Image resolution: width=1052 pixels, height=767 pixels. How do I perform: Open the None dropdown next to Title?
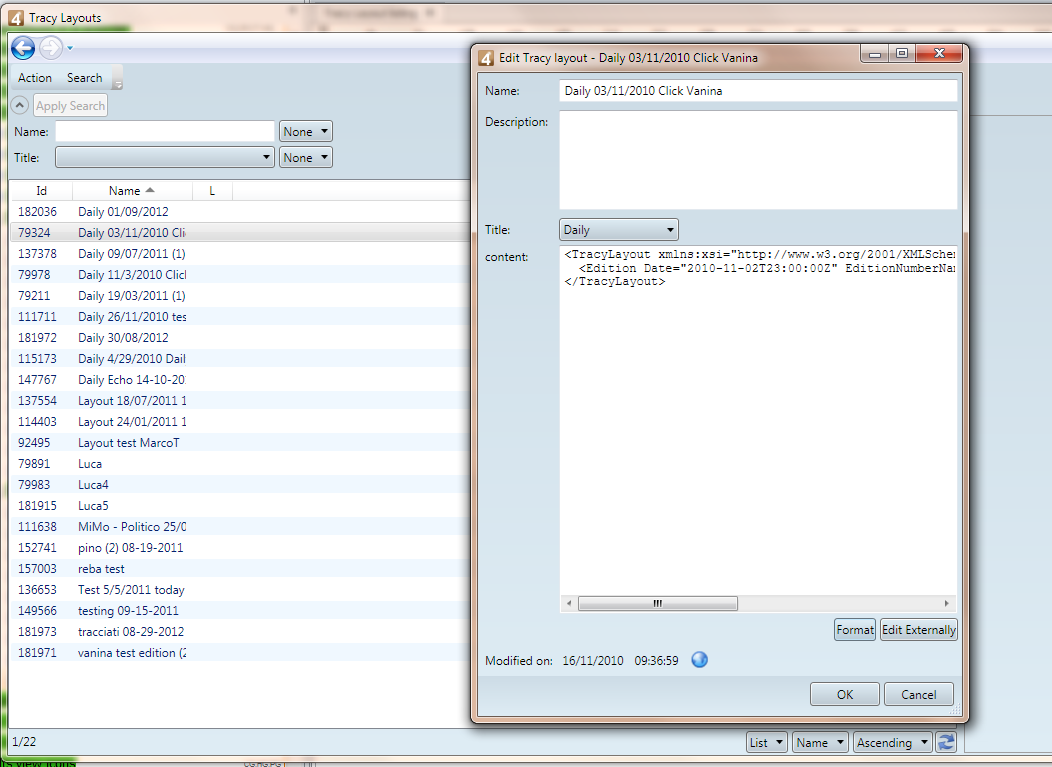[306, 158]
